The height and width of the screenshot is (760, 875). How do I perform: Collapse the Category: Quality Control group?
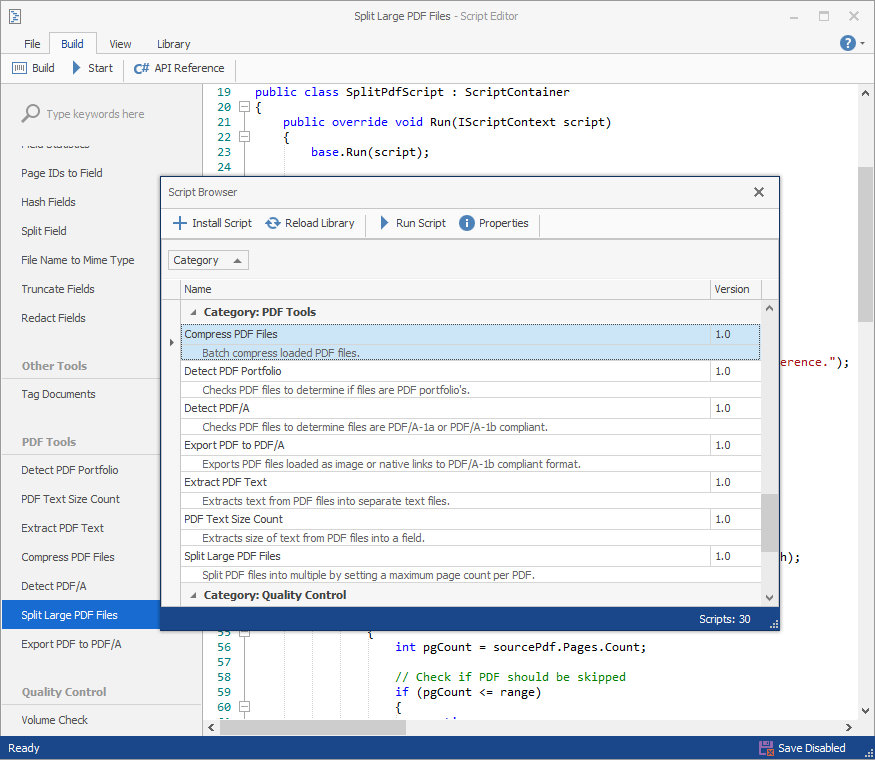point(193,595)
